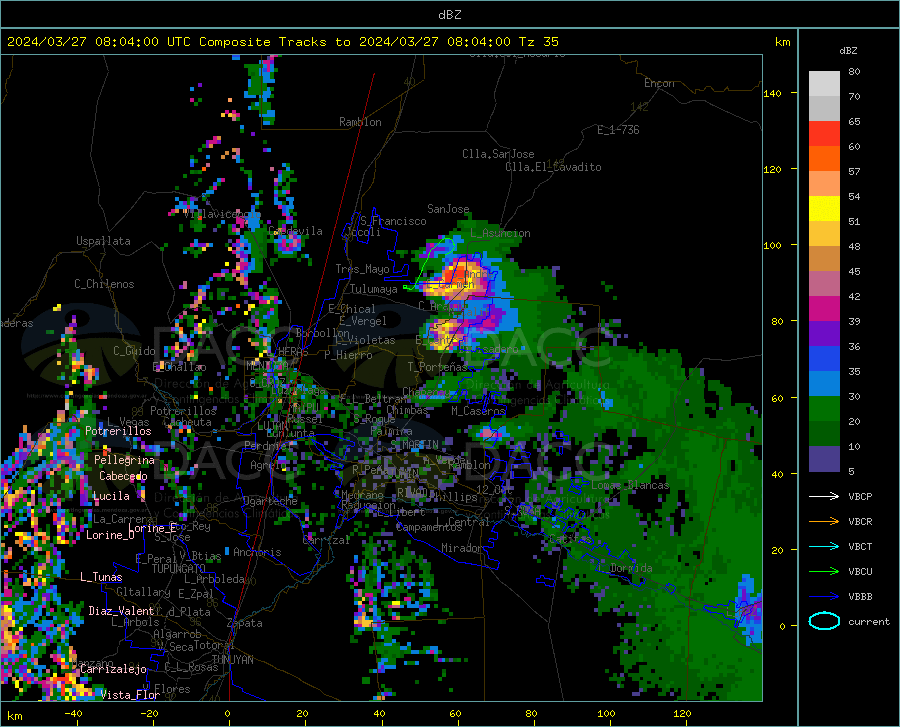
Task: Click the 'C_Guido' map label
Action: point(134,351)
